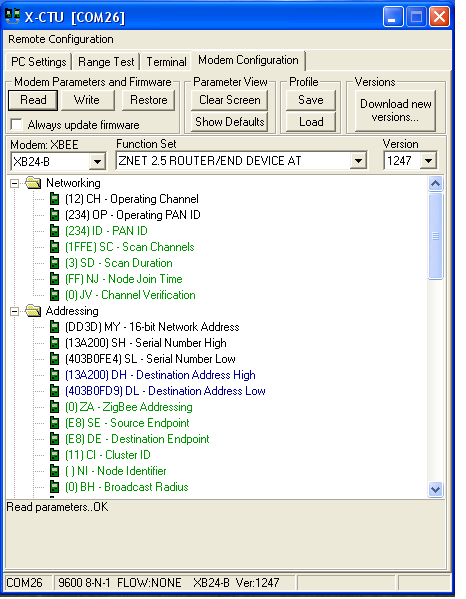Click the JV Channel Verification icon

click(55, 295)
